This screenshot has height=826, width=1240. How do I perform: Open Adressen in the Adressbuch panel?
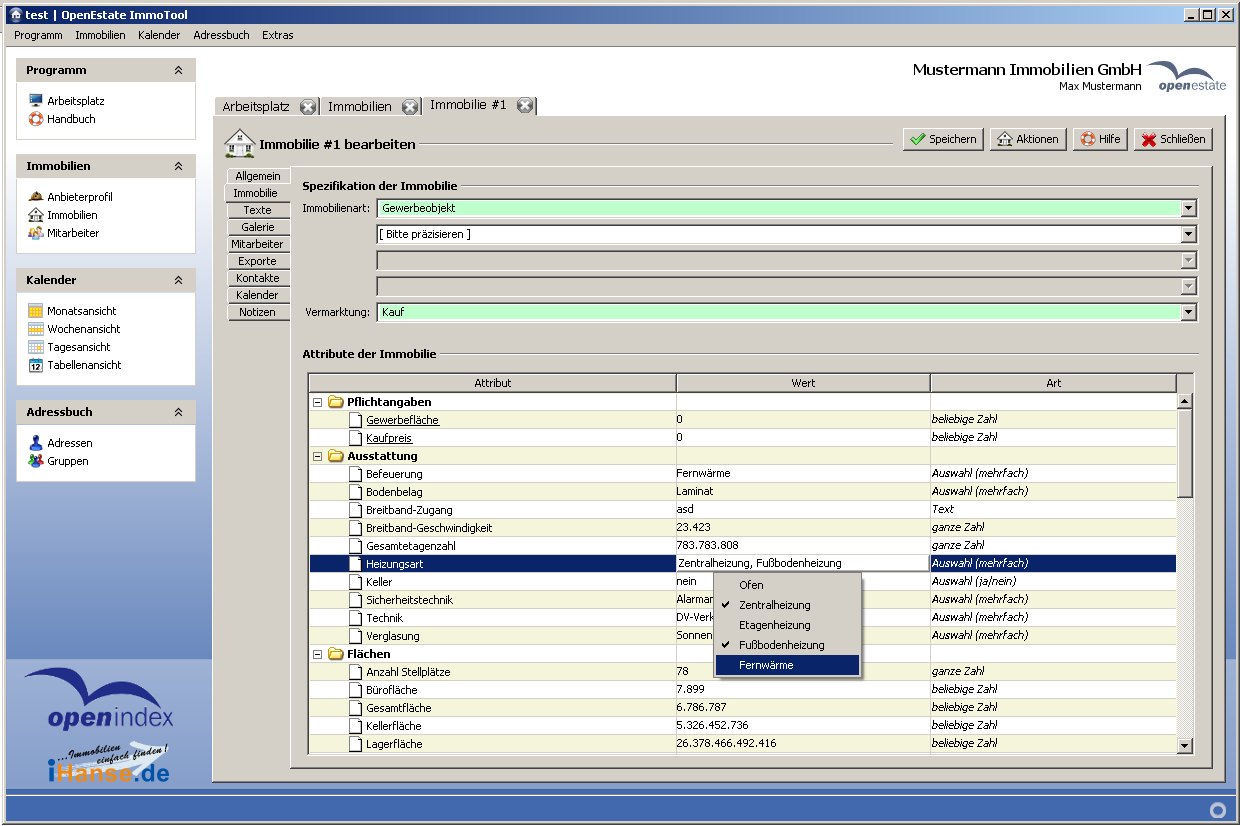click(x=69, y=443)
